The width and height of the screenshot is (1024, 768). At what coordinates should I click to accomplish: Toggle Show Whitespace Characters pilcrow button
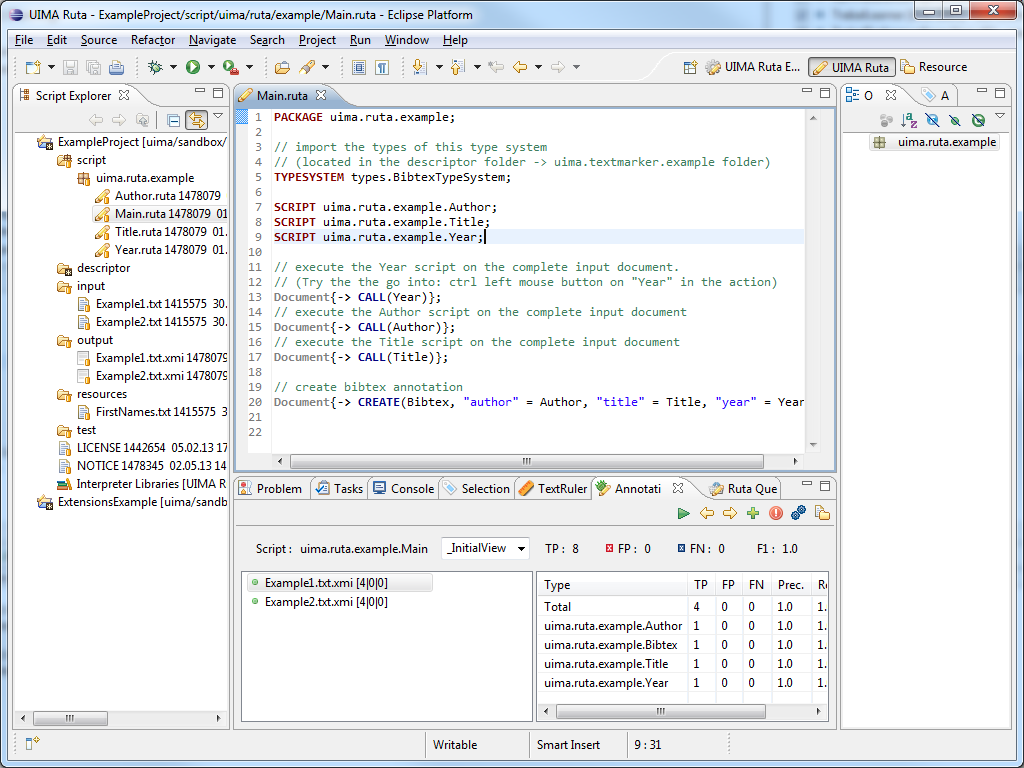click(x=382, y=67)
